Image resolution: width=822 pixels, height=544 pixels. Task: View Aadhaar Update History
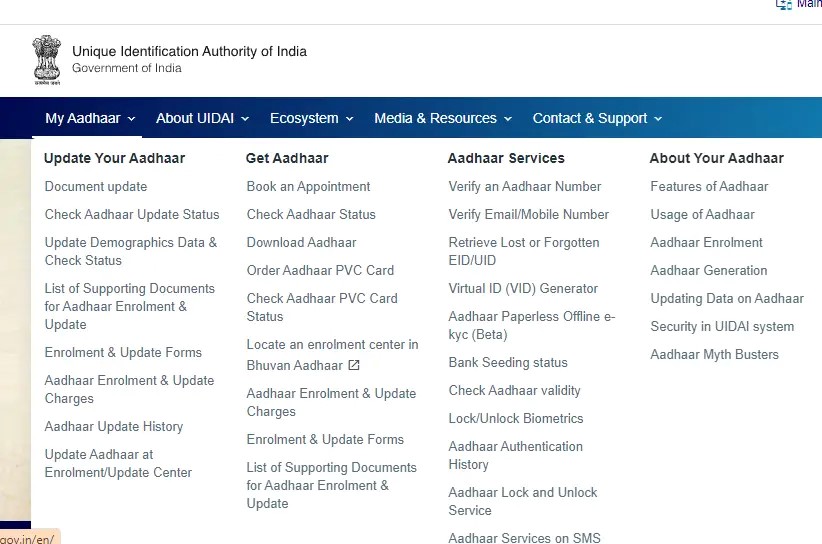[114, 427]
